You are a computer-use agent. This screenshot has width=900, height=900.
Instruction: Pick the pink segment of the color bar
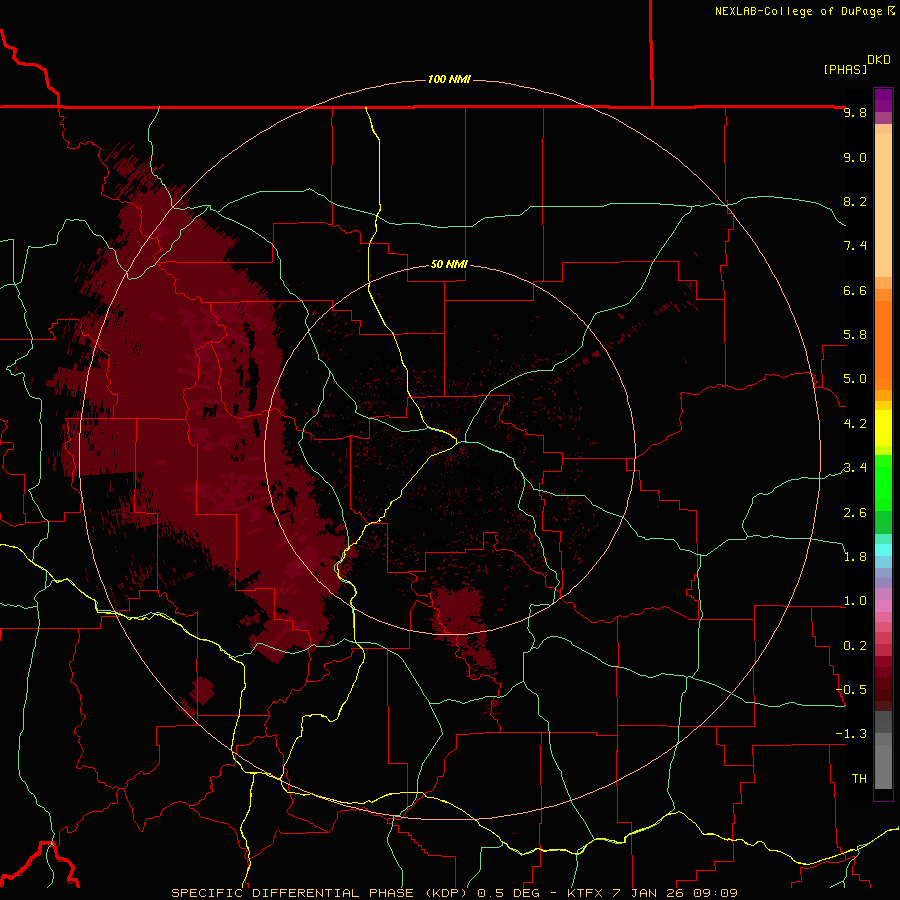point(883,606)
